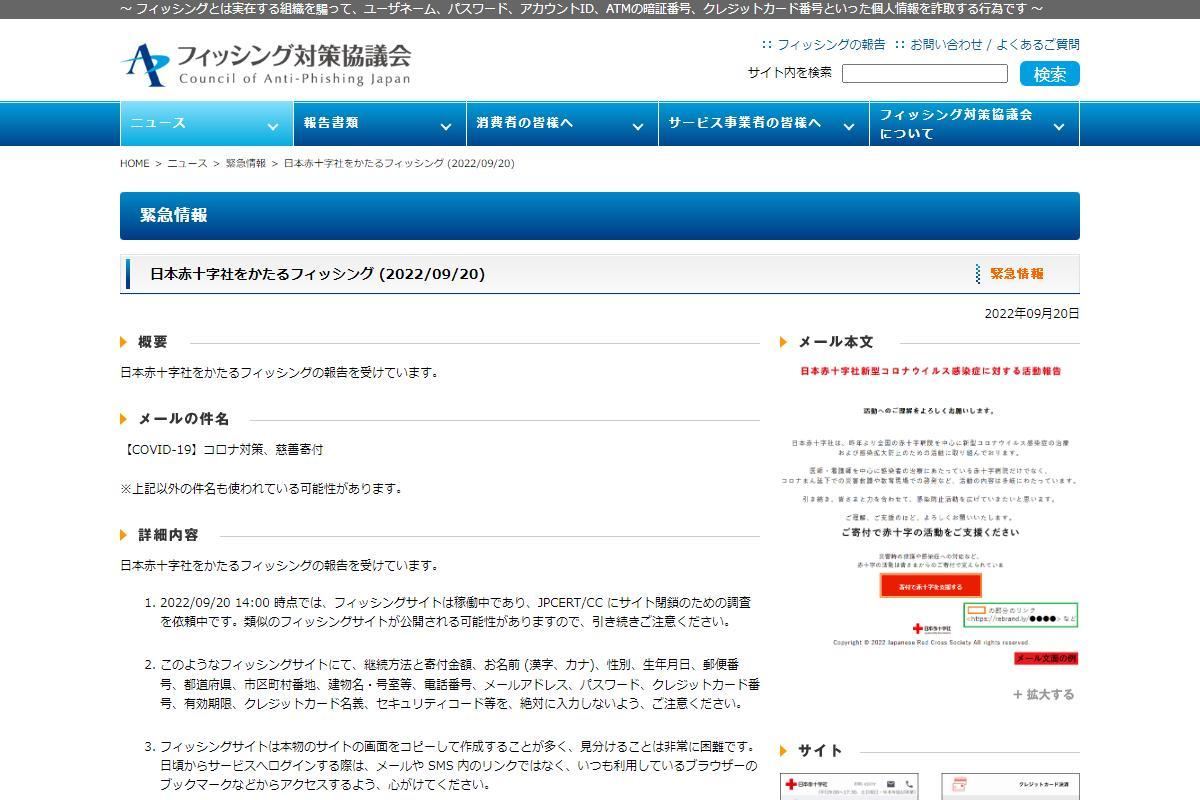Click the サイト section heading
This screenshot has width=1200, height=800.
(820, 751)
